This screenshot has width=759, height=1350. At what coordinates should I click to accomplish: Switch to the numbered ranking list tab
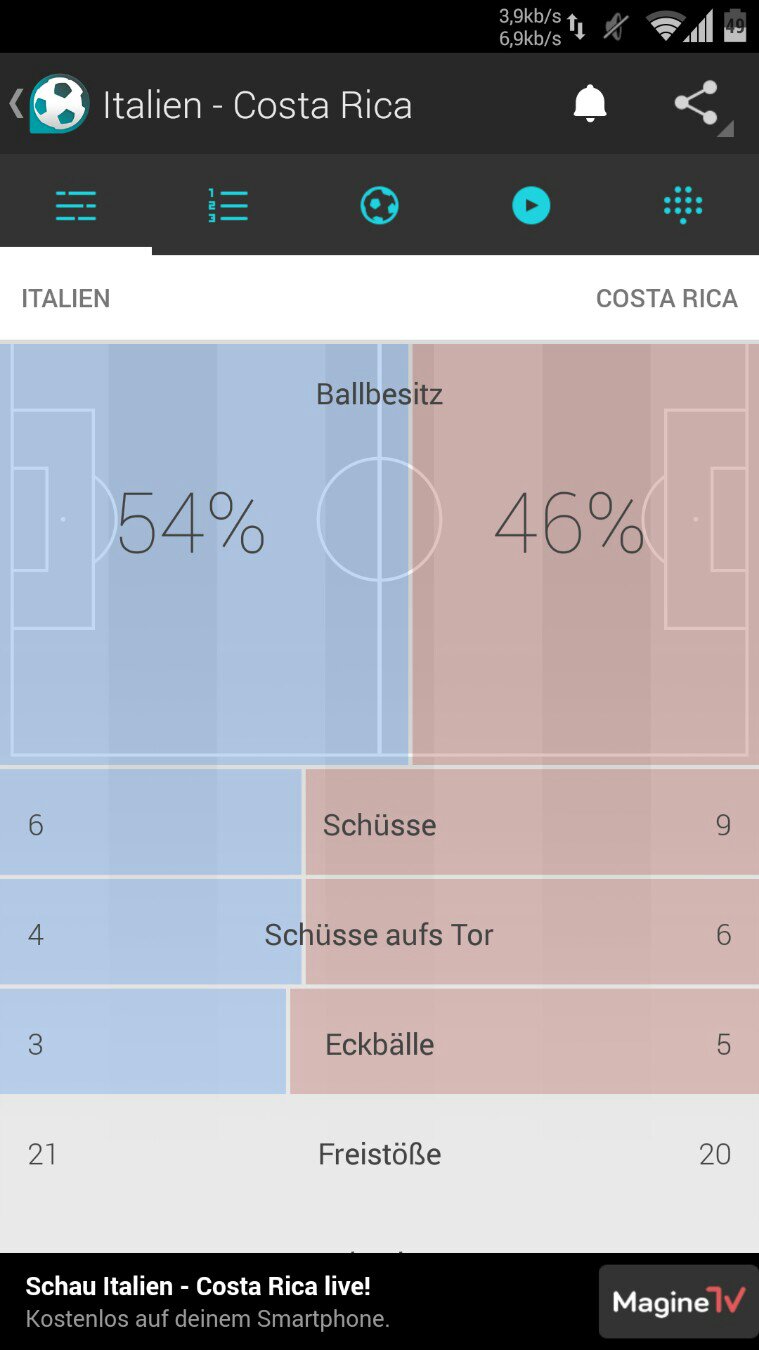(228, 206)
